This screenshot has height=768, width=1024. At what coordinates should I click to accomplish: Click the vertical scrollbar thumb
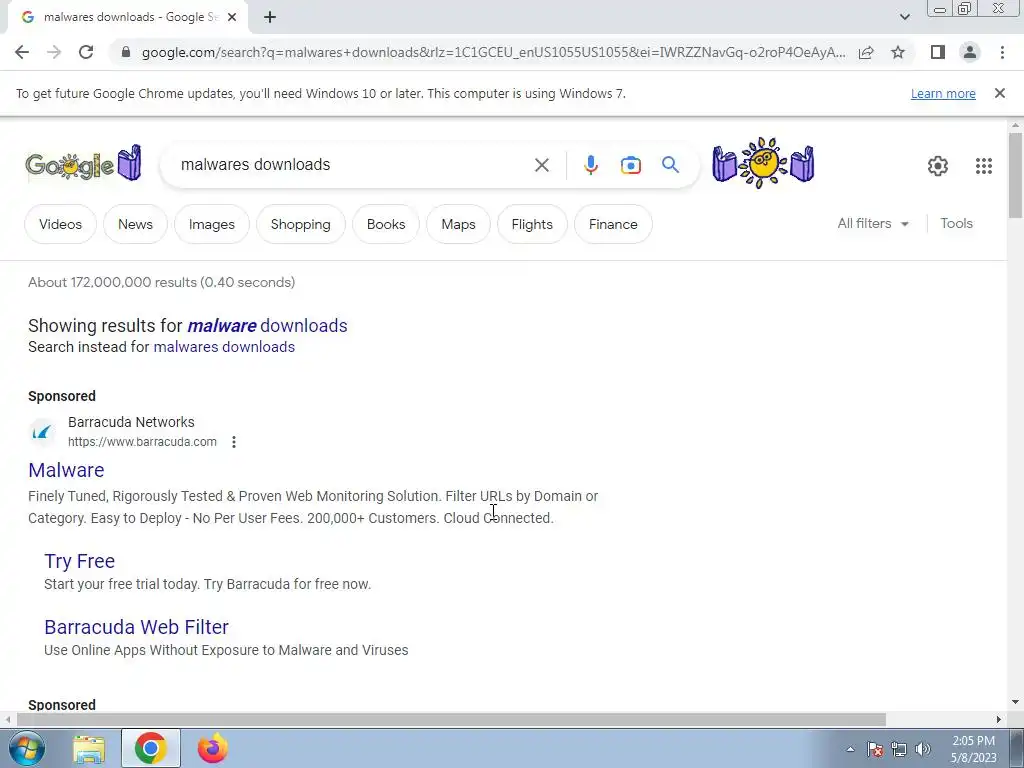(1015, 175)
